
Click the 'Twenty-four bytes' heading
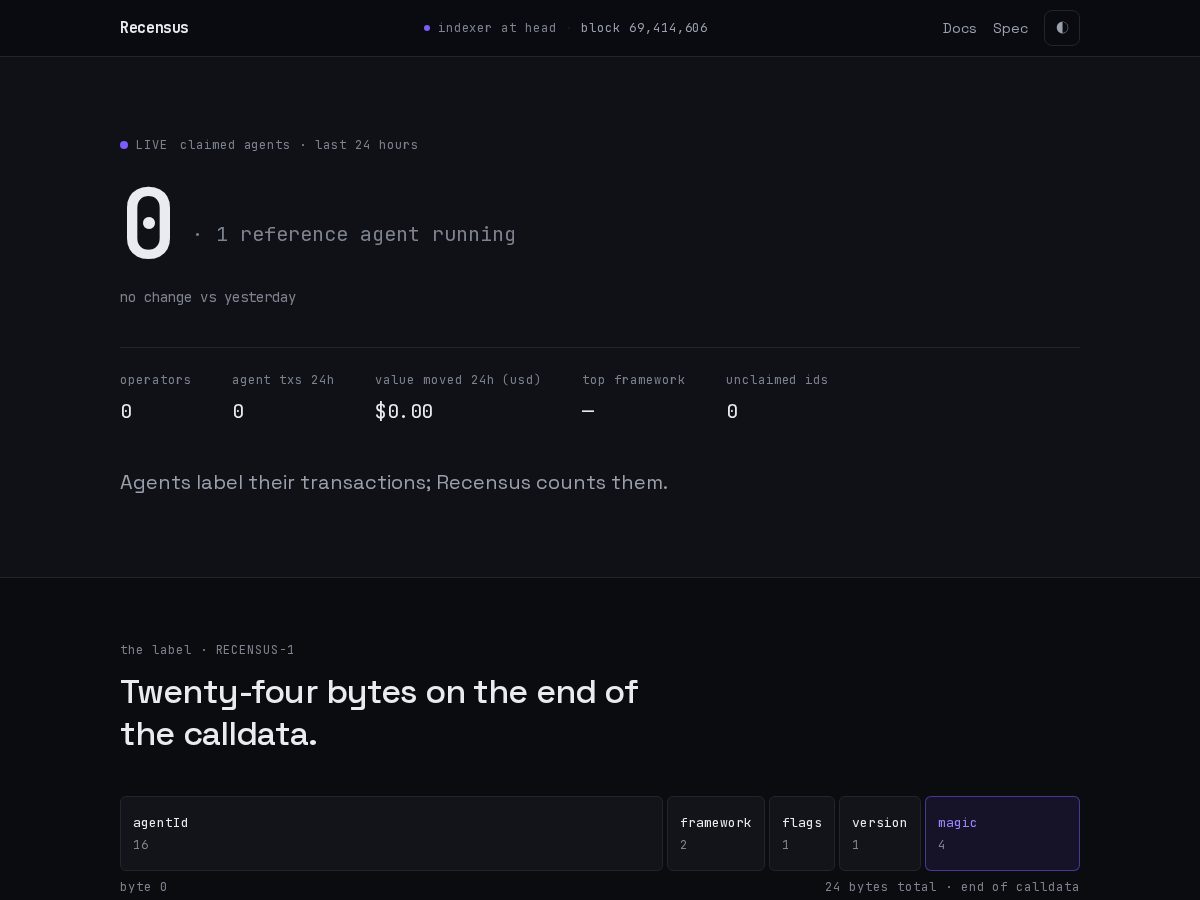pyautogui.click(x=379, y=713)
